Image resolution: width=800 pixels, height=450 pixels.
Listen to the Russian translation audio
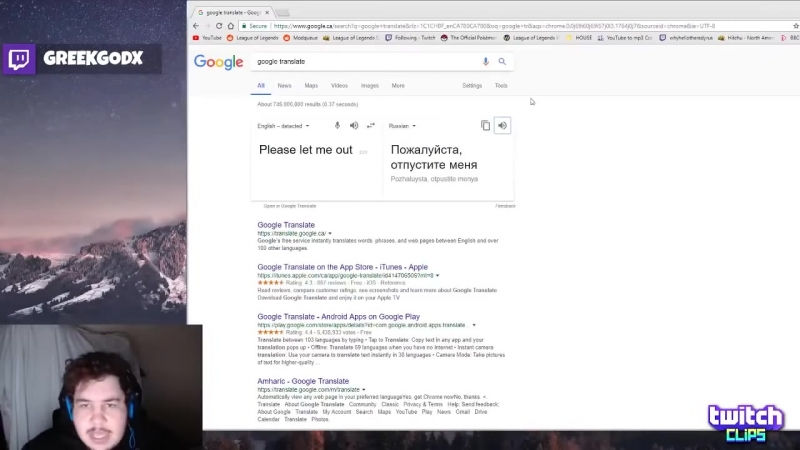point(503,125)
